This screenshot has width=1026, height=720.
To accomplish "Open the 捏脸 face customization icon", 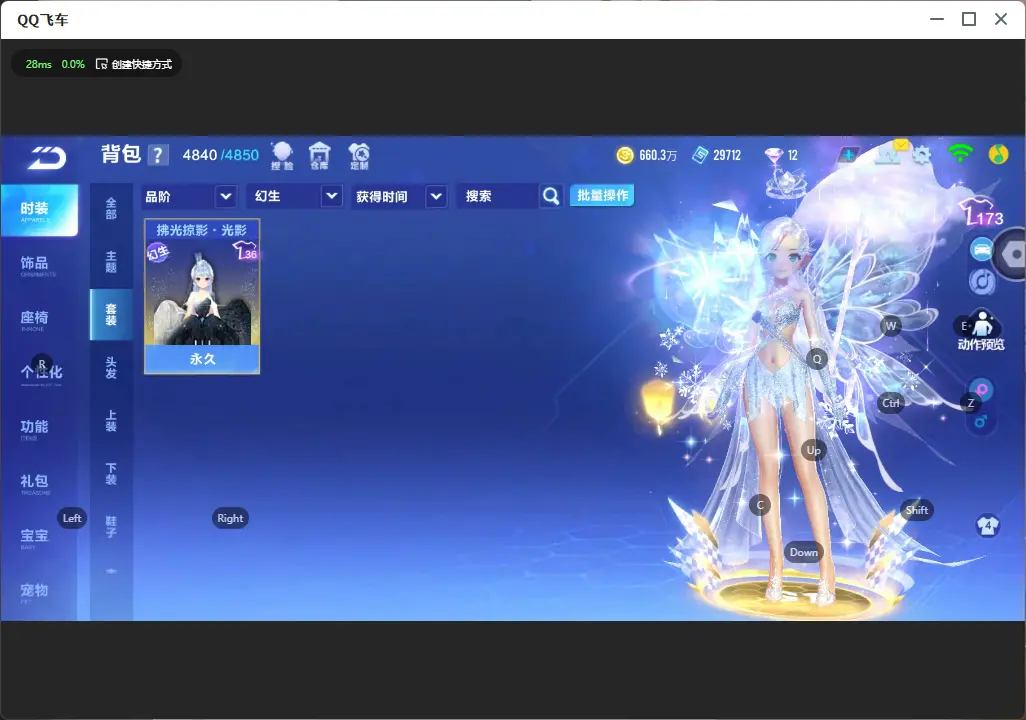I will click(282, 156).
